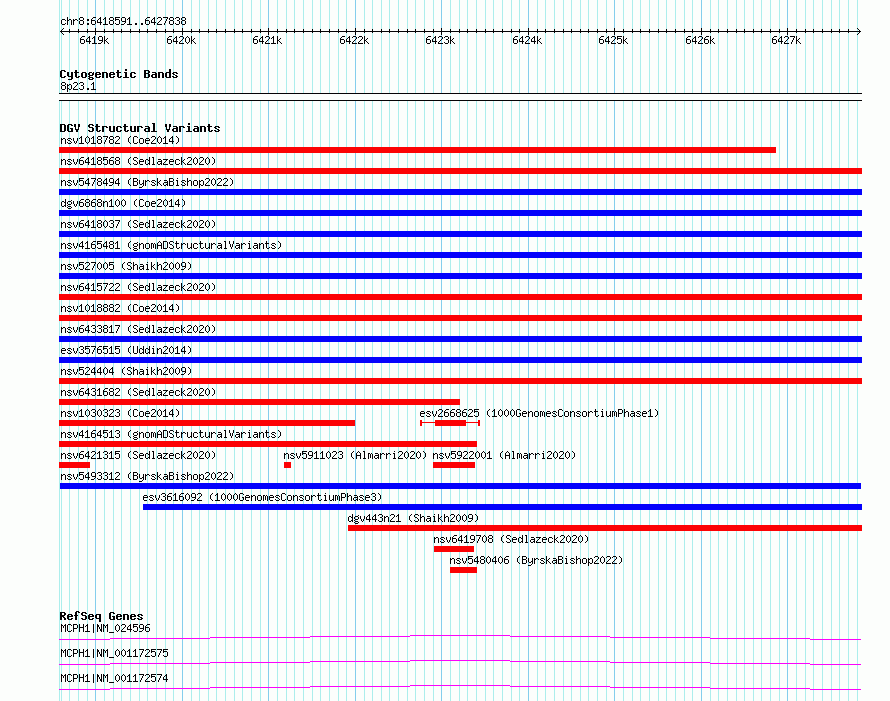This screenshot has height=701, width=890.
Task: Select dgv443n21 (Shaikh2009) label
Action: pos(413,518)
